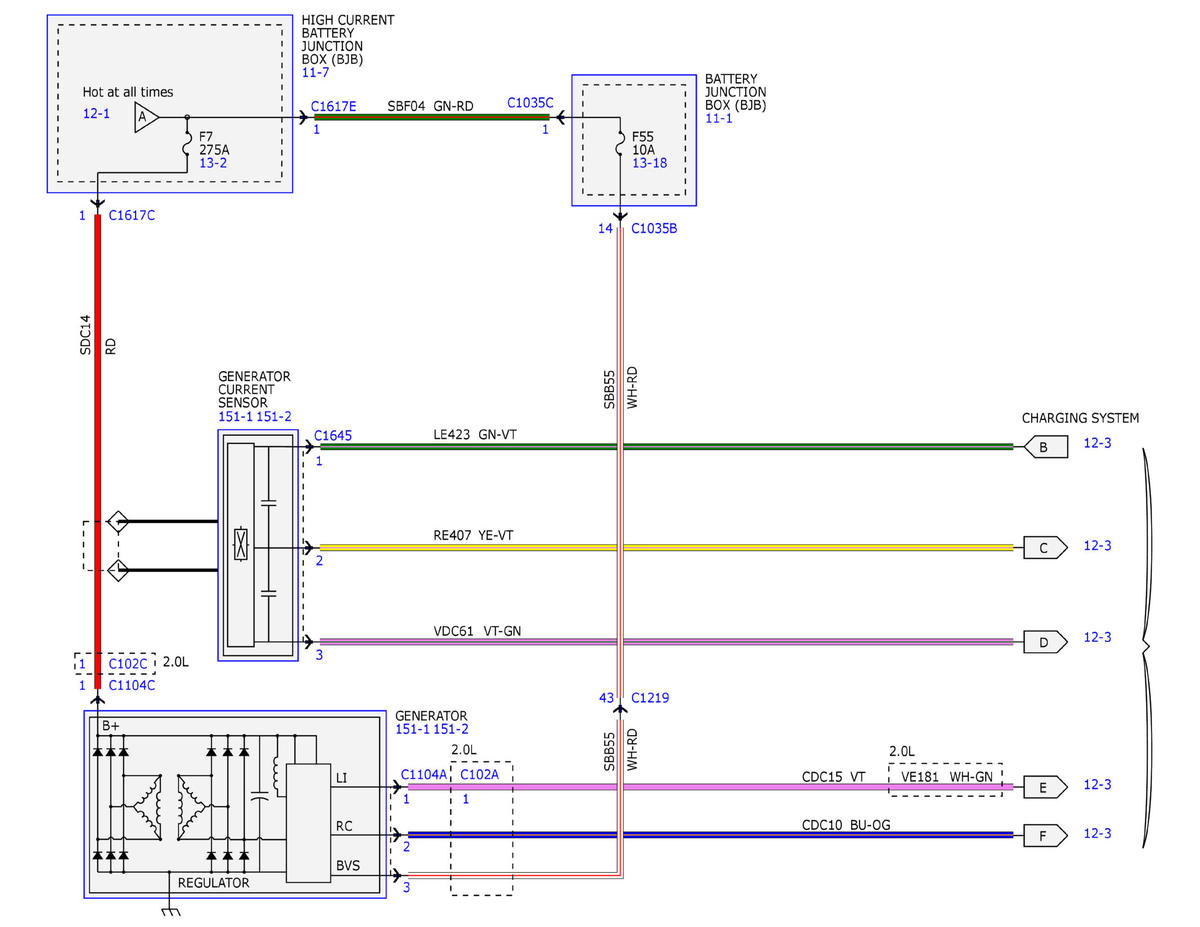Follow the 13-2 fuse reference link
The width and height of the screenshot is (1200, 927).
213,161
